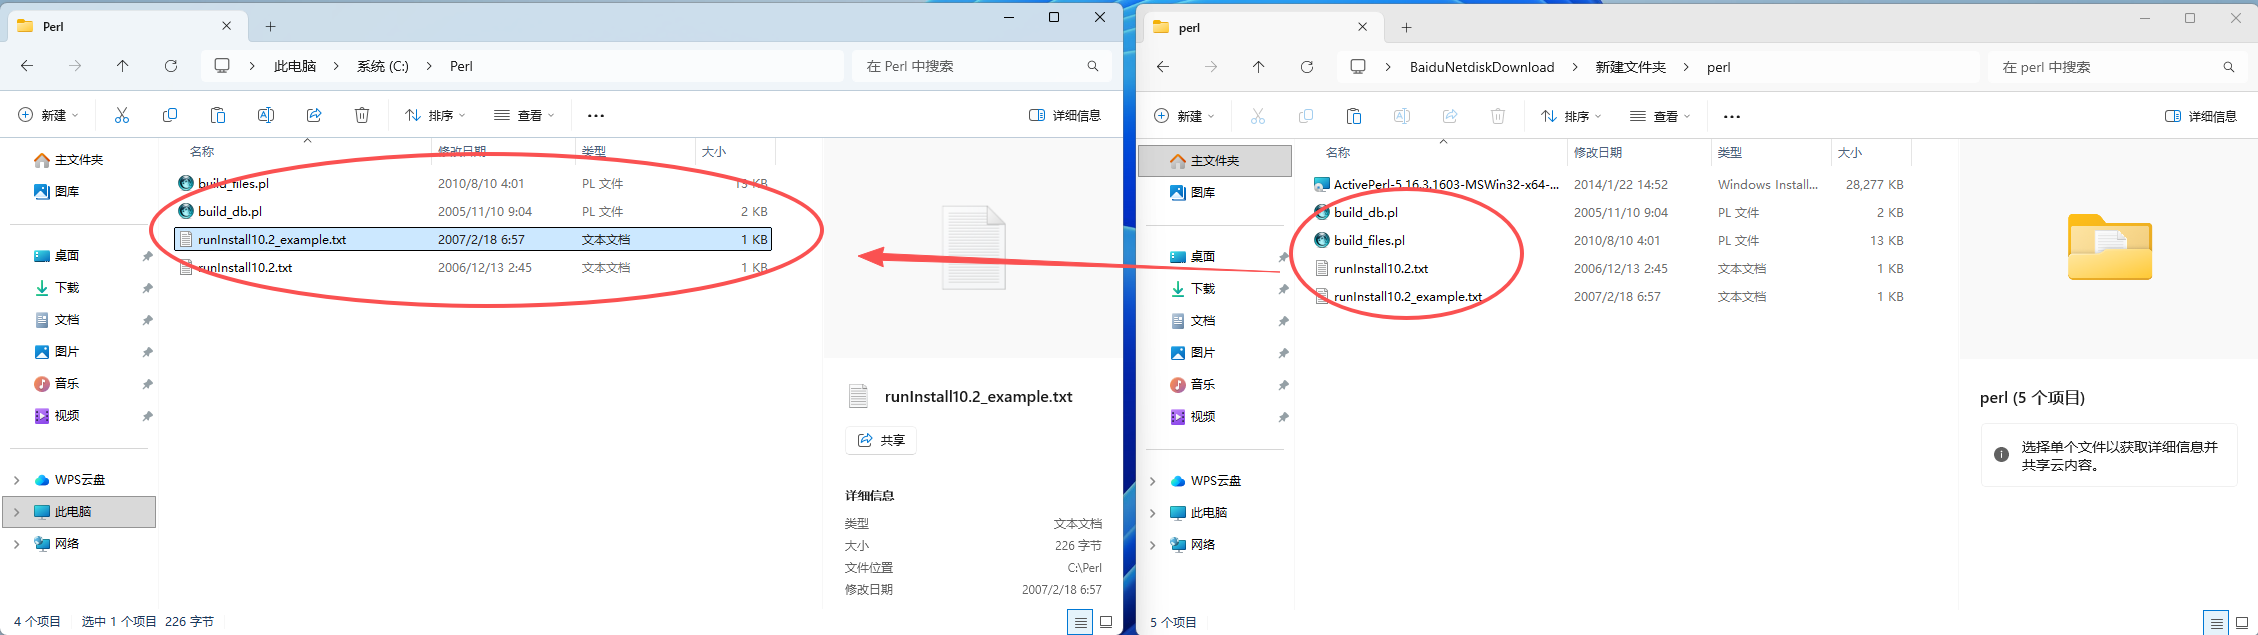Click 系统 (C:) in the left address bar
Image resolution: width=2258 pixels, height=635 pixels.
[383, 66]
